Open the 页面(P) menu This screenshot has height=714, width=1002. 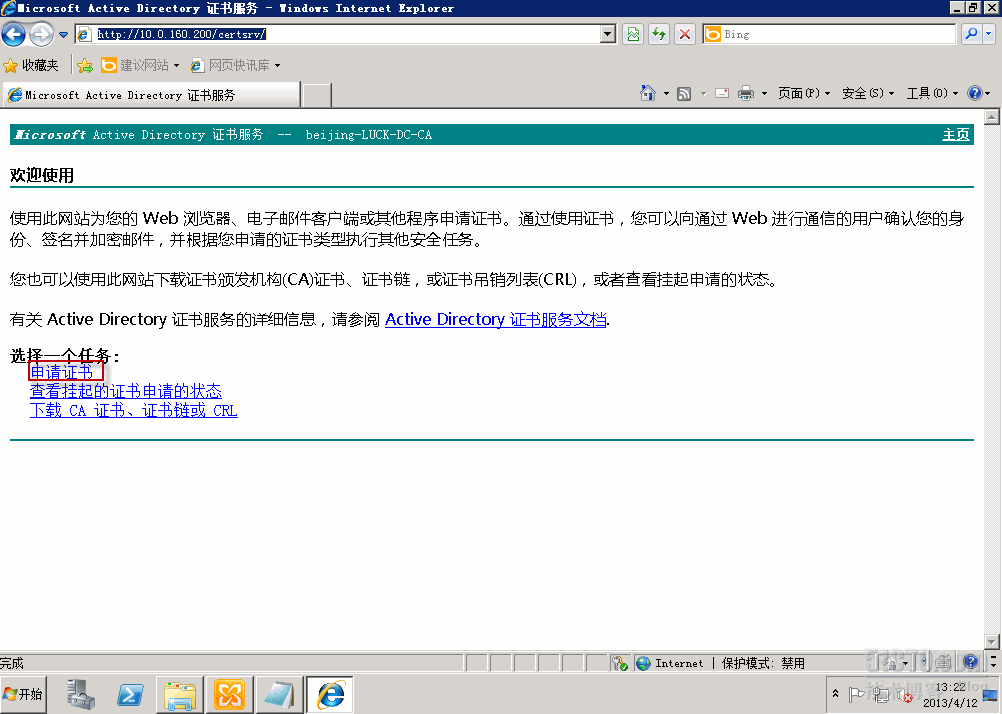pos(804,93)
